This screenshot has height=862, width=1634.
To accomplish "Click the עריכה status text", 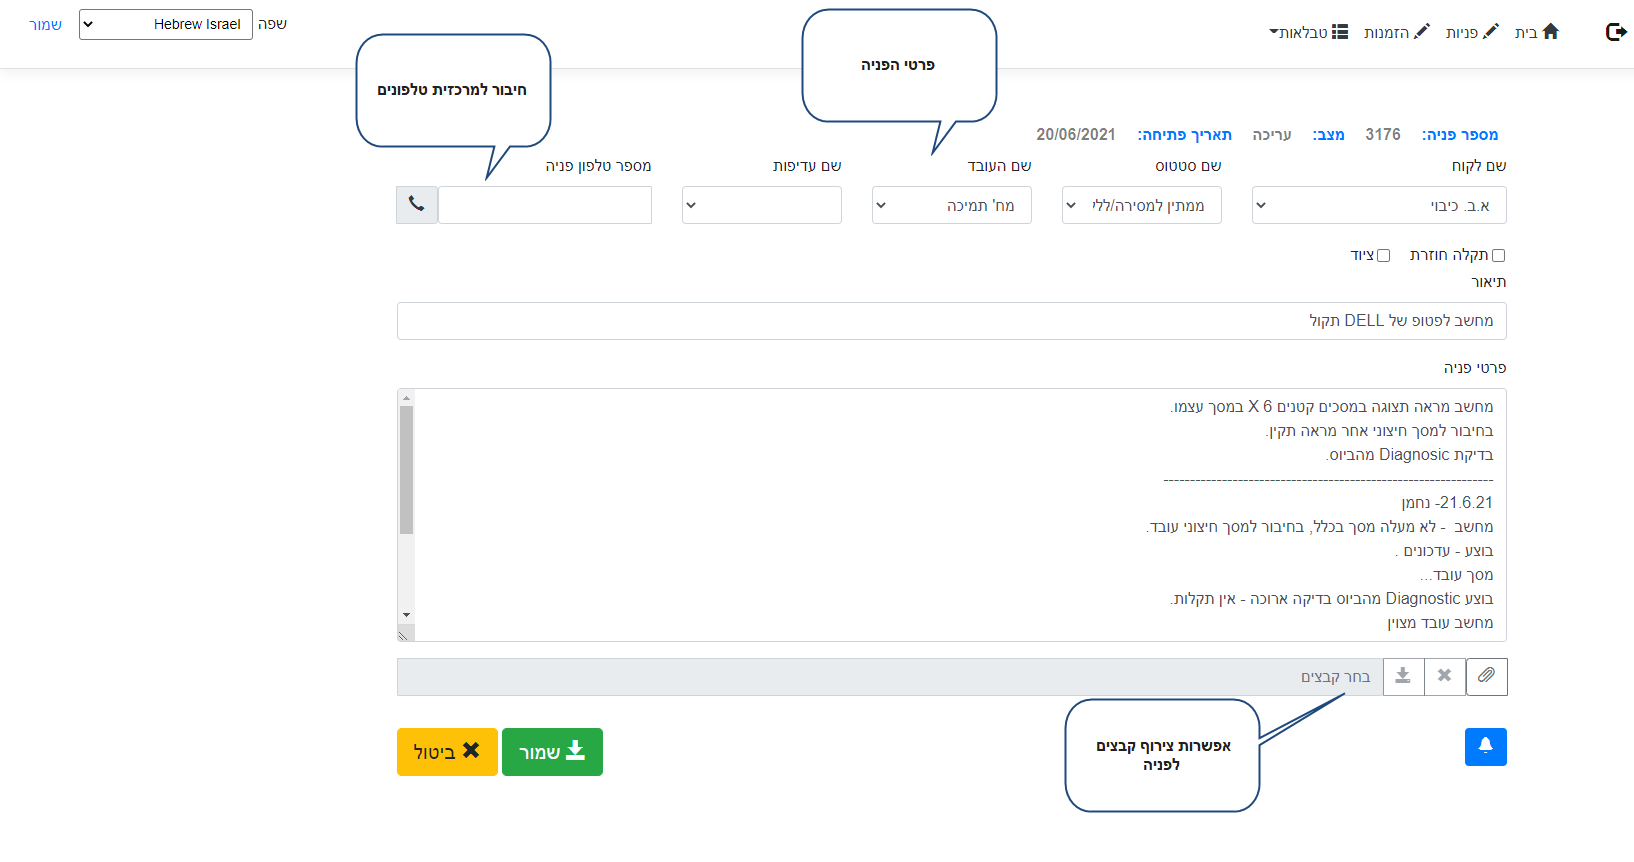I will pos(1272,135).
